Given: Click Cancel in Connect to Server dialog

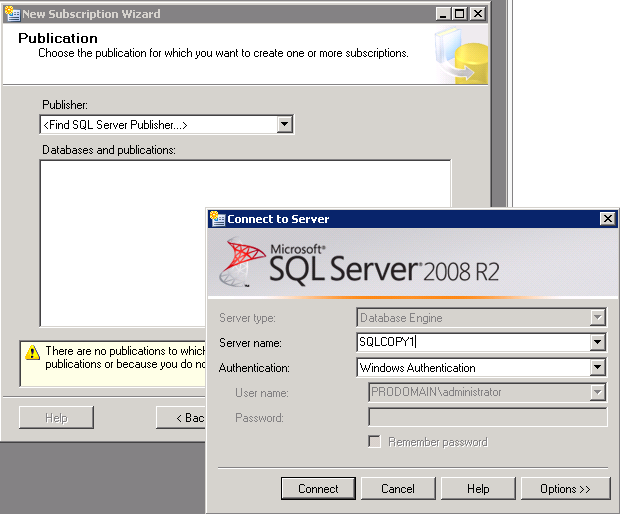Looking at the screenshot, I should point(397,489).
